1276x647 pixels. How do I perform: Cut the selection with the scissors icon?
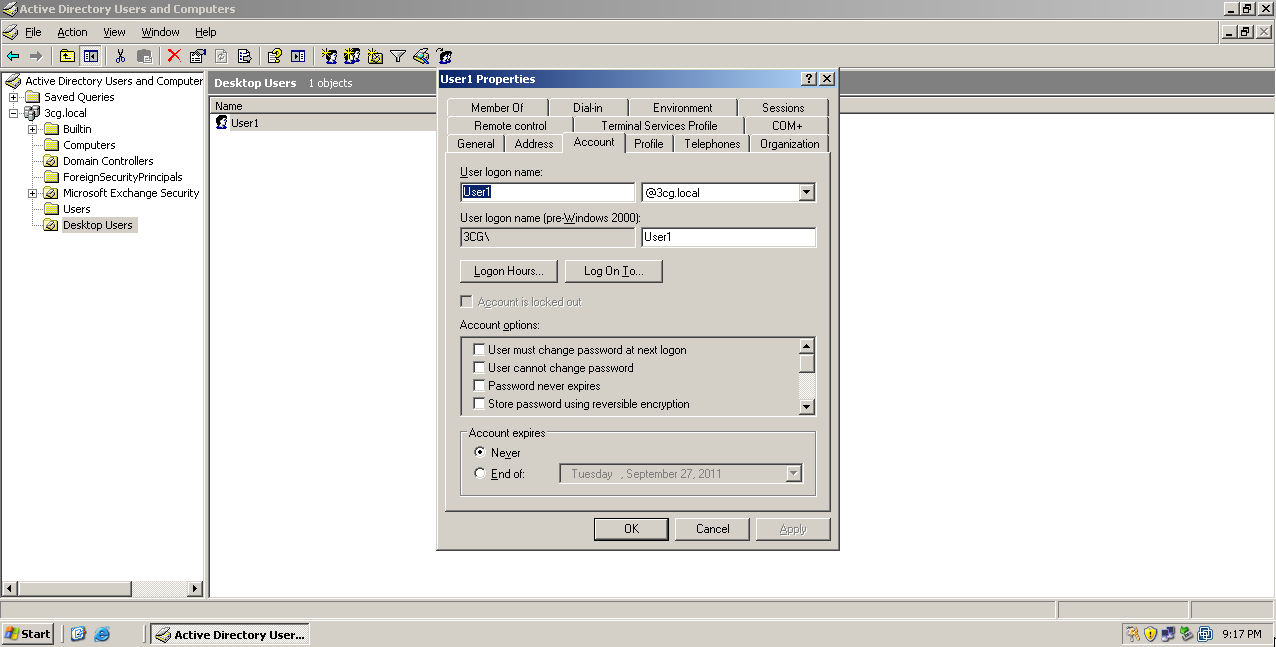(x=120, y=56)
